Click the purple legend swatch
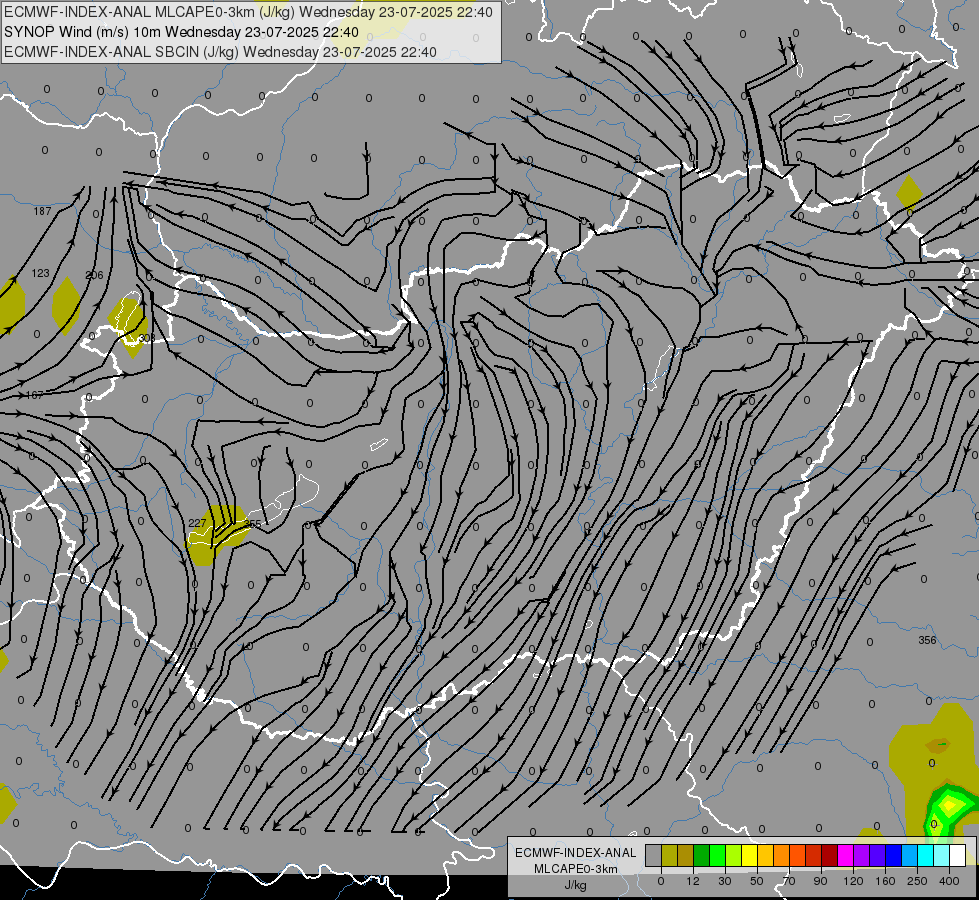The image size is (979, 900). 862,855
